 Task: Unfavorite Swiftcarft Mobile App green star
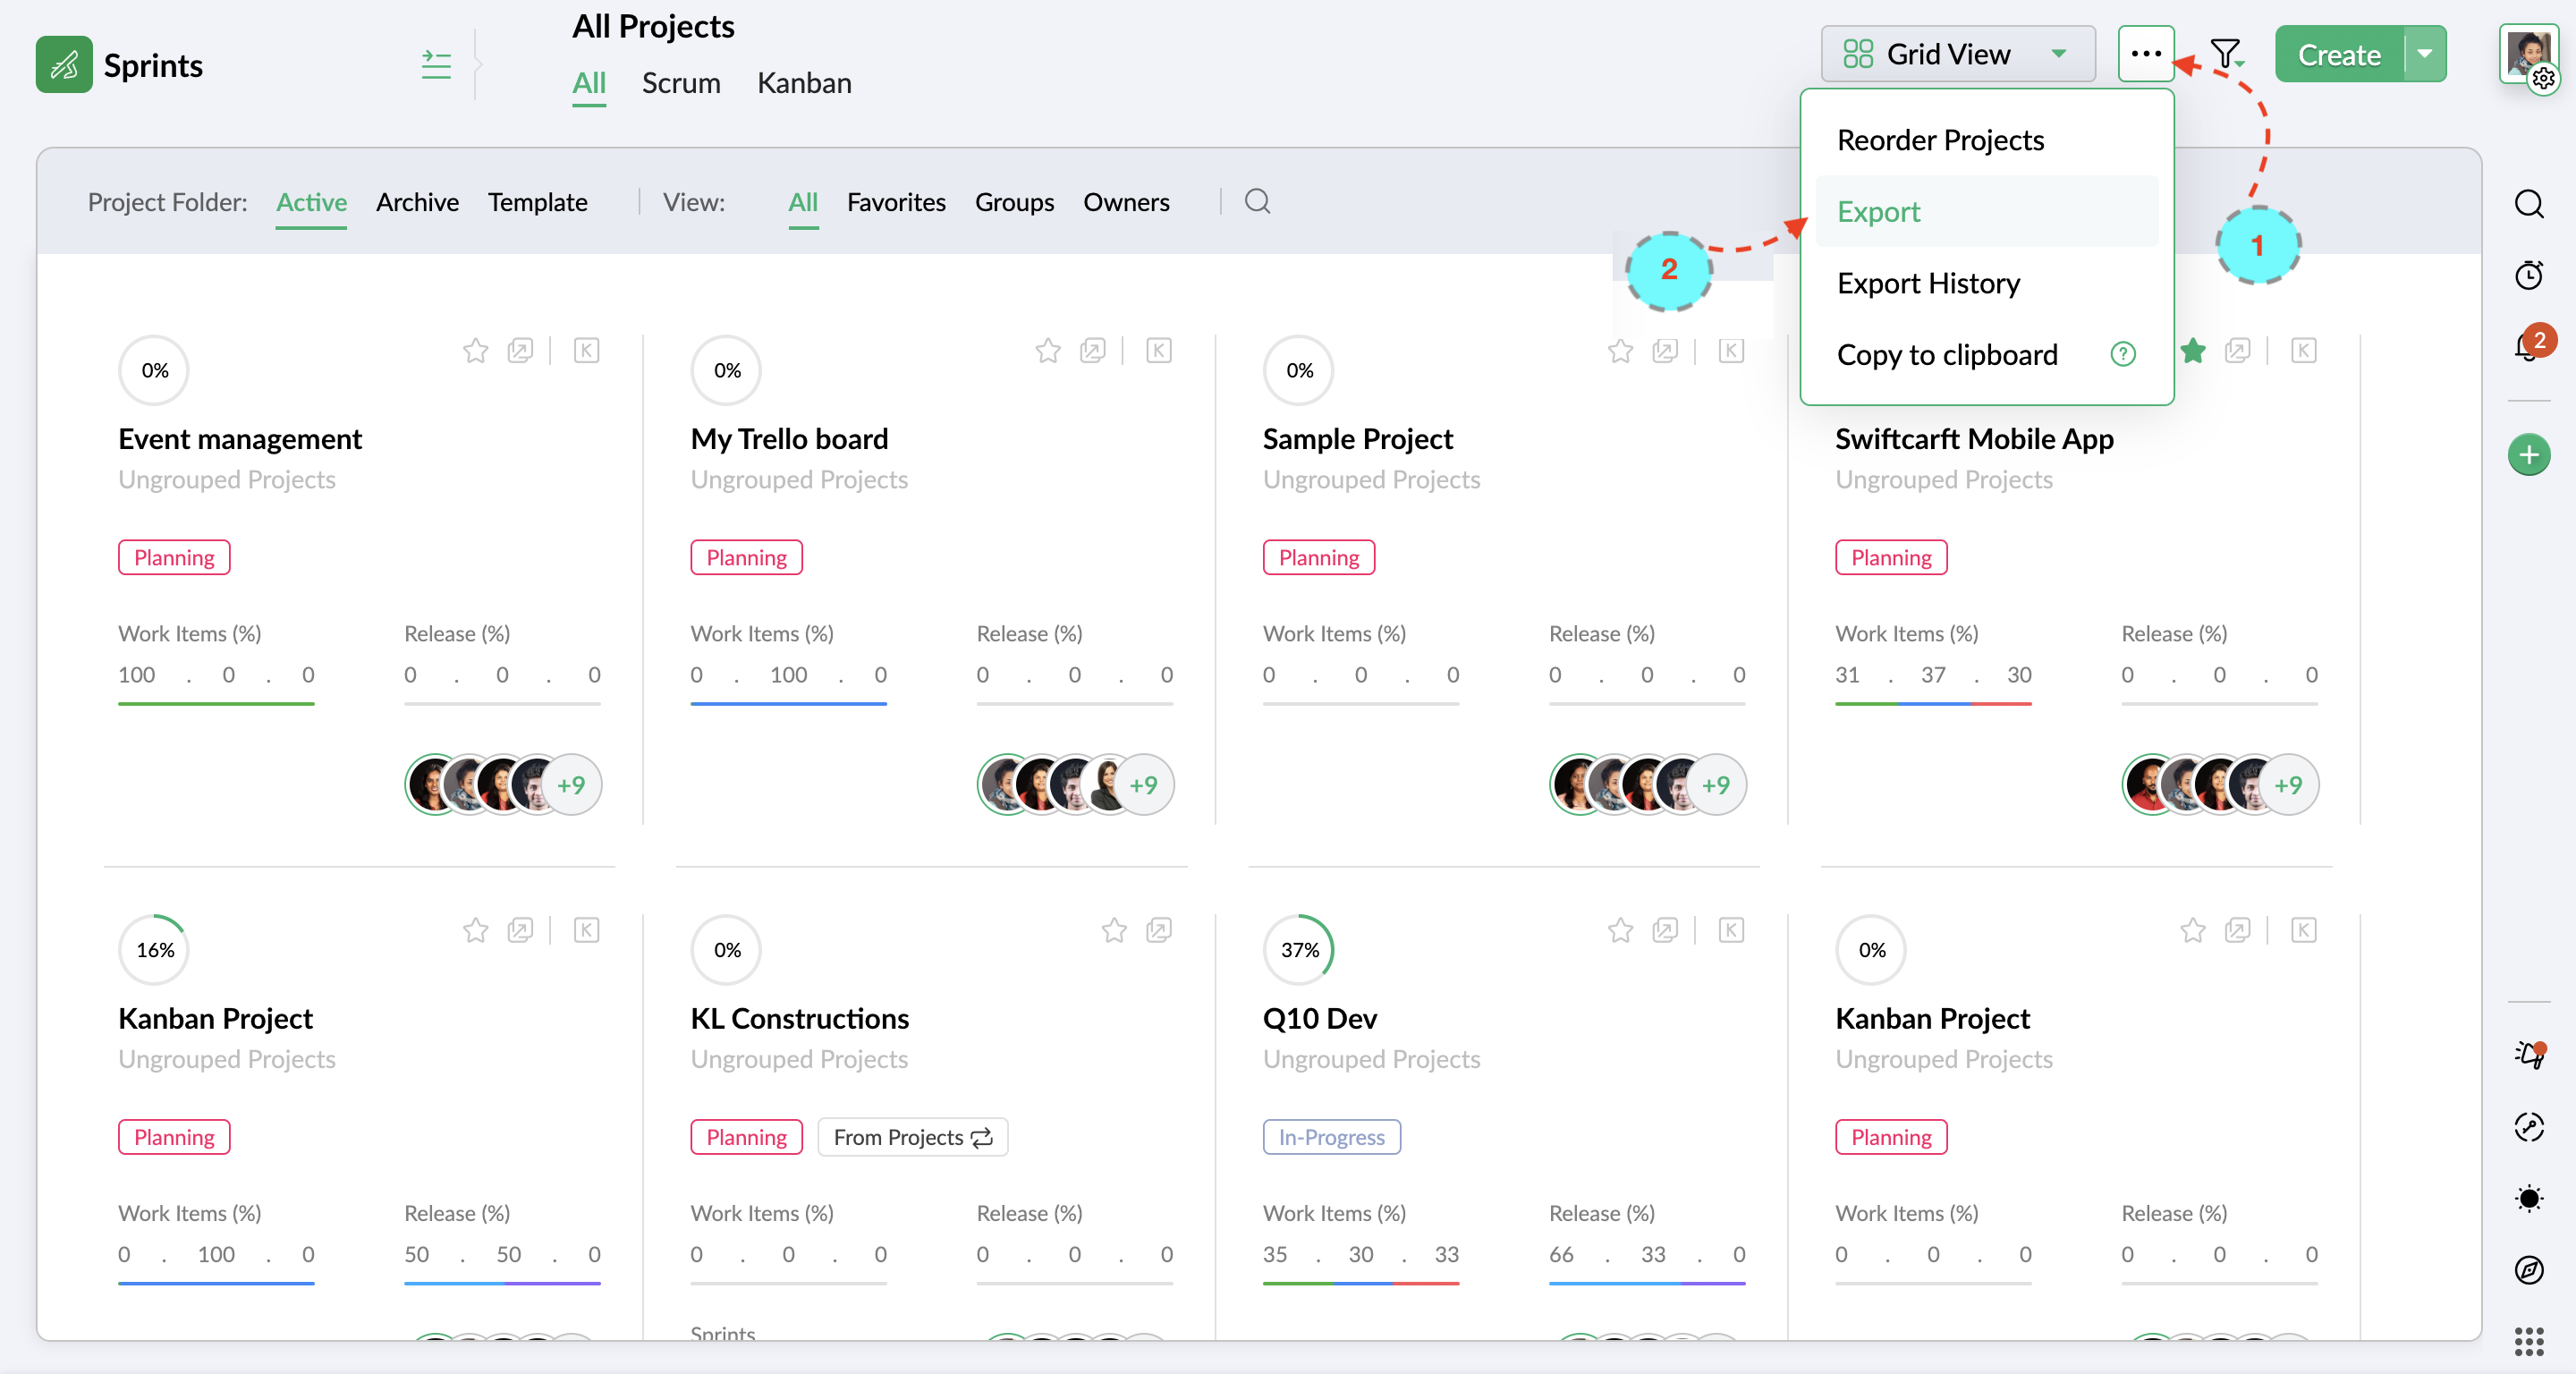pos(2192,351)
